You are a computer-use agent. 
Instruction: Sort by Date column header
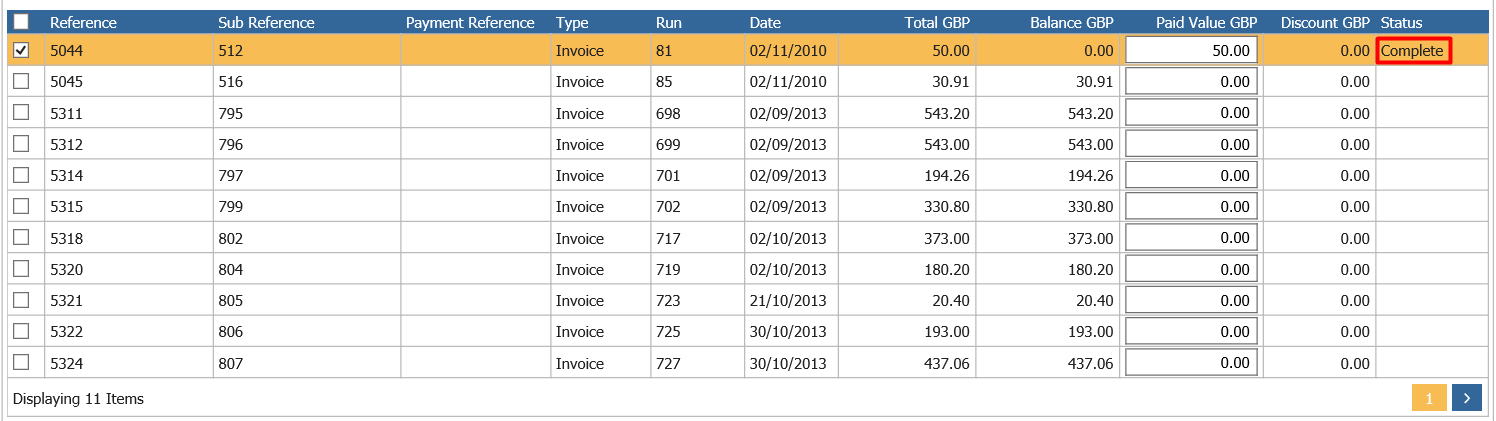click(765, 22)
